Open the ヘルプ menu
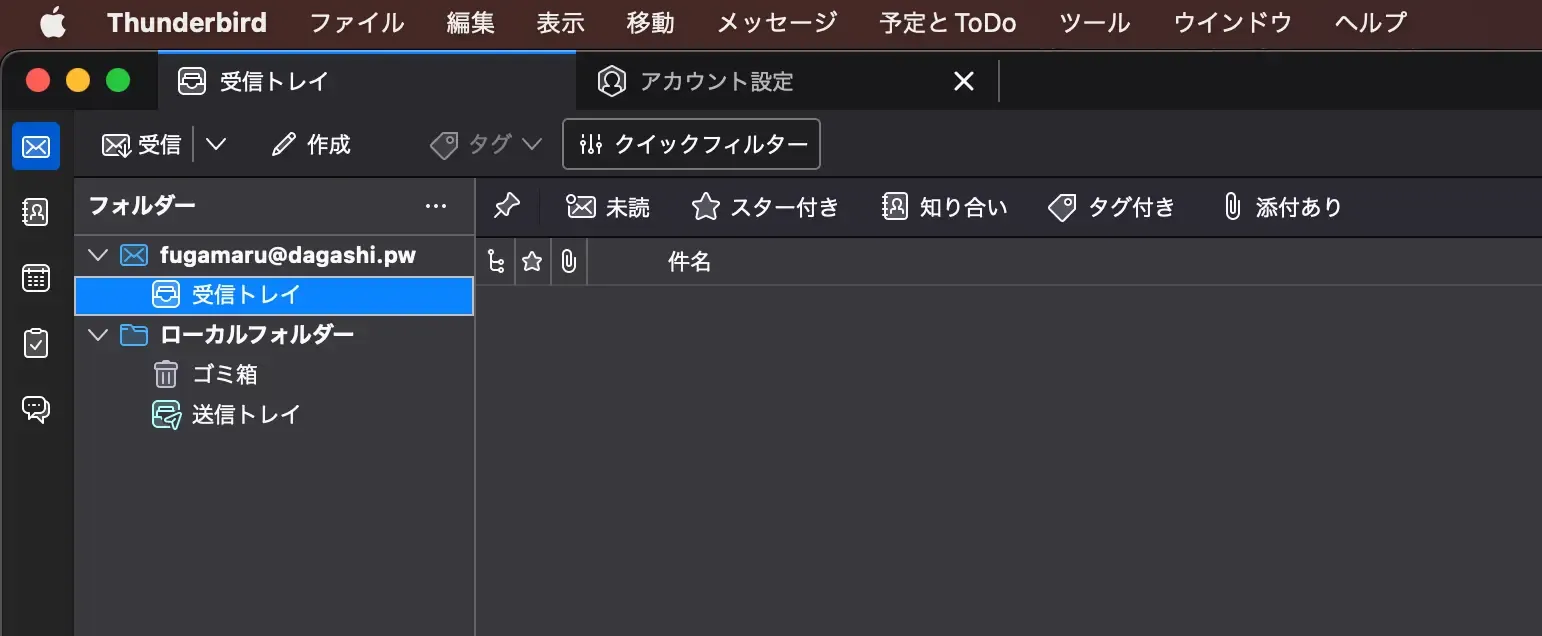Viewport: 1542px width, 636px height. (1371, 22)
